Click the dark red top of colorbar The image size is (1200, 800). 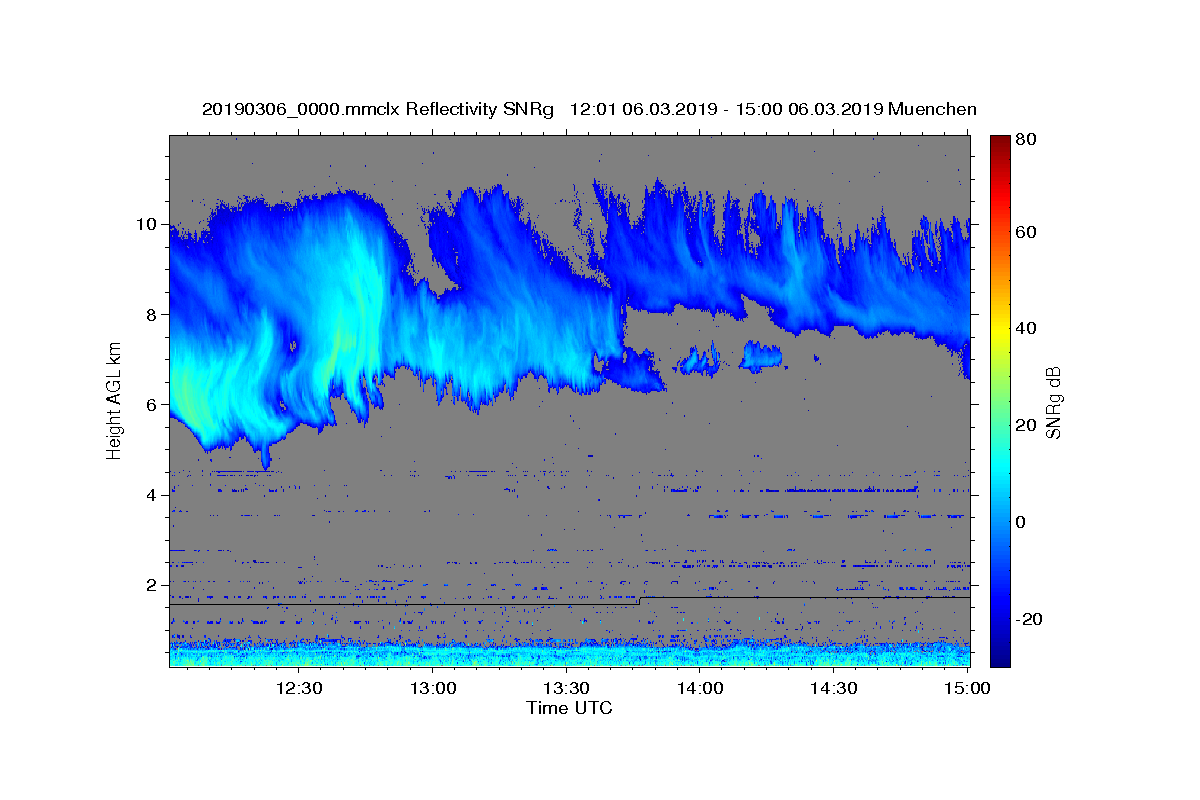pos(999,142)
